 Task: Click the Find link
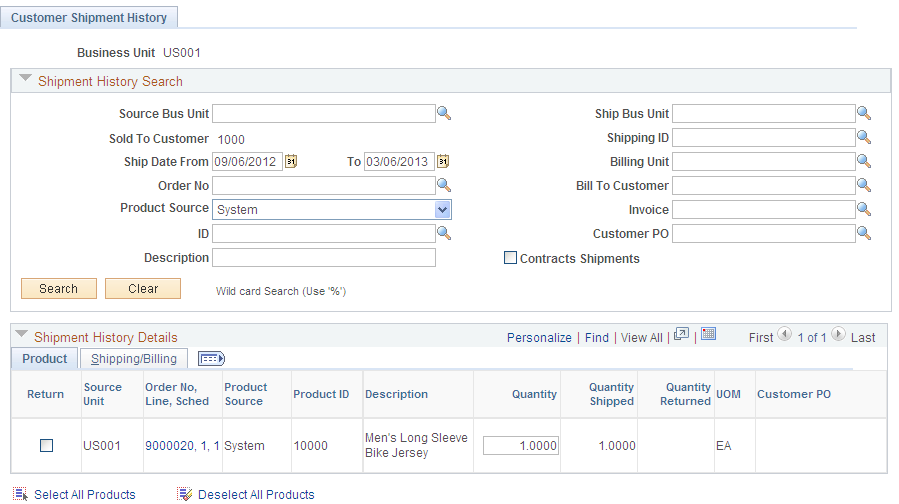(597, 338)
